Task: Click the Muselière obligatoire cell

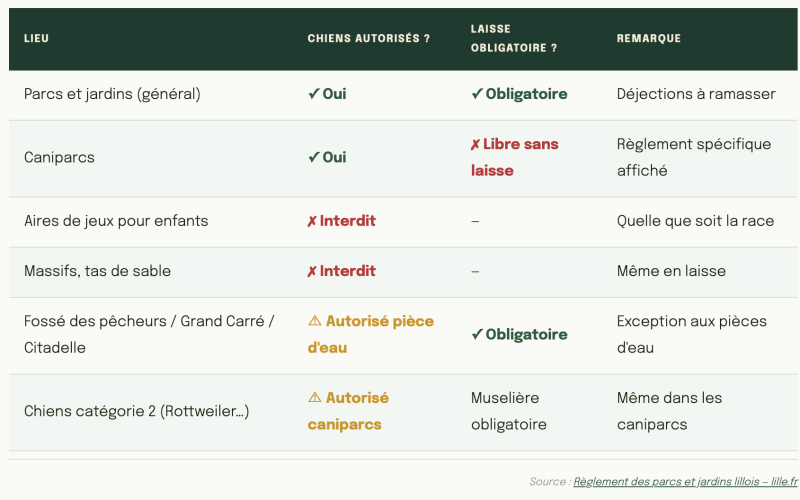Action: pos(509,411)
